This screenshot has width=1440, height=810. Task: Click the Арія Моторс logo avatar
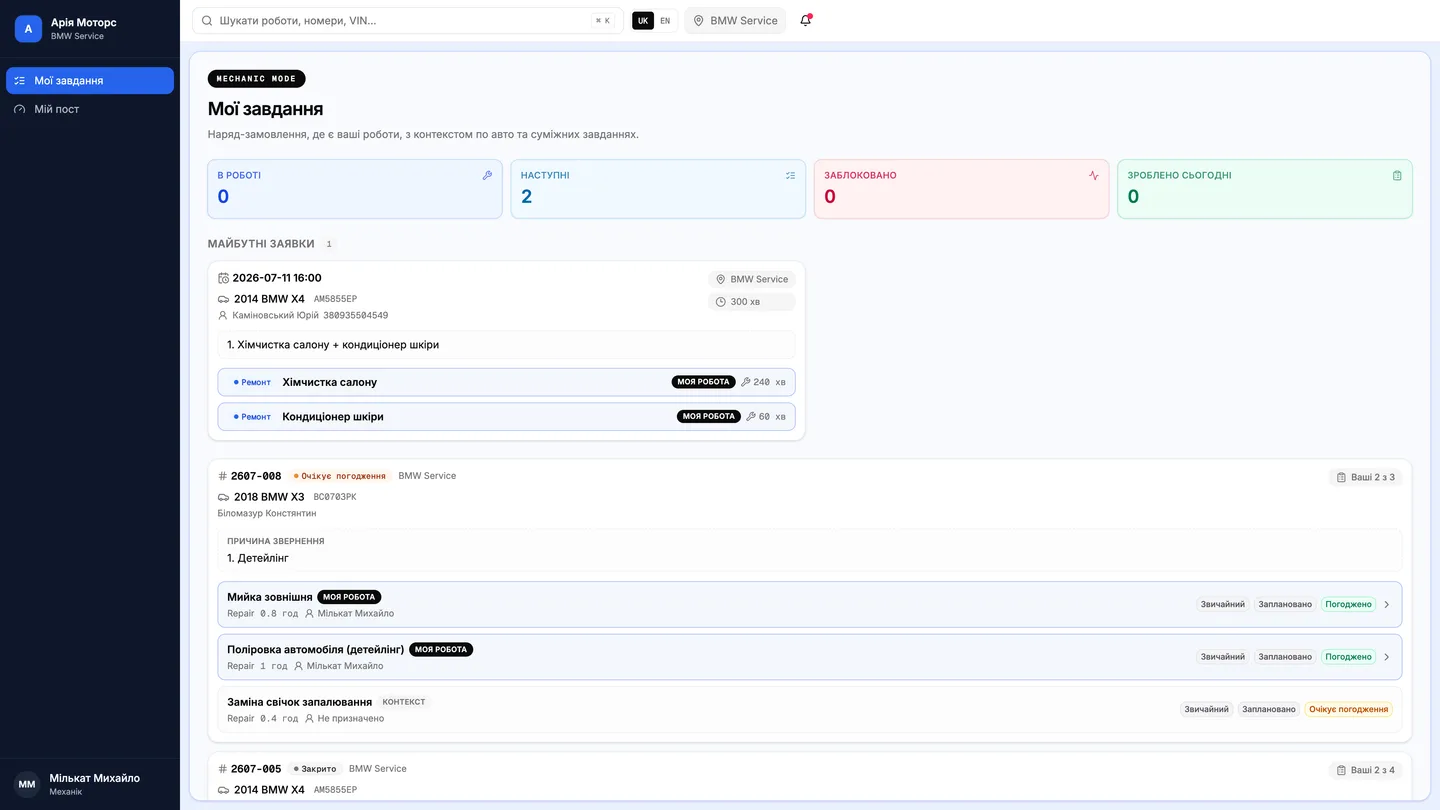tap(28, 29)
